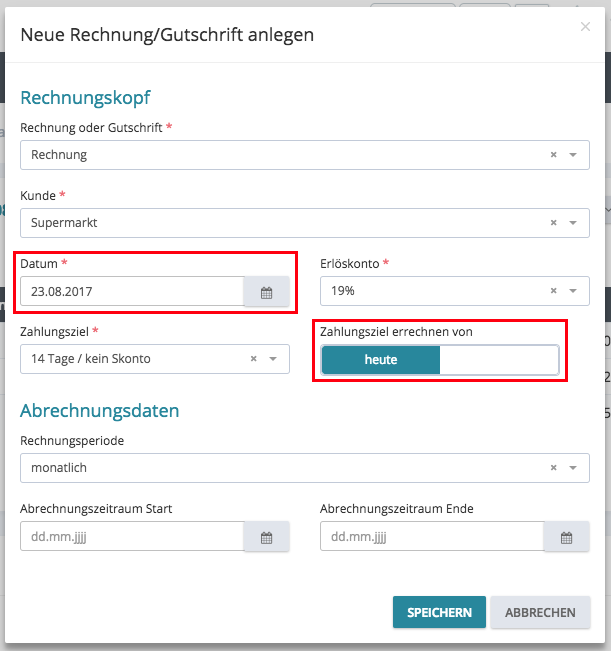Clear the Rechnungsperiode monatlich selection

[553, 467]
